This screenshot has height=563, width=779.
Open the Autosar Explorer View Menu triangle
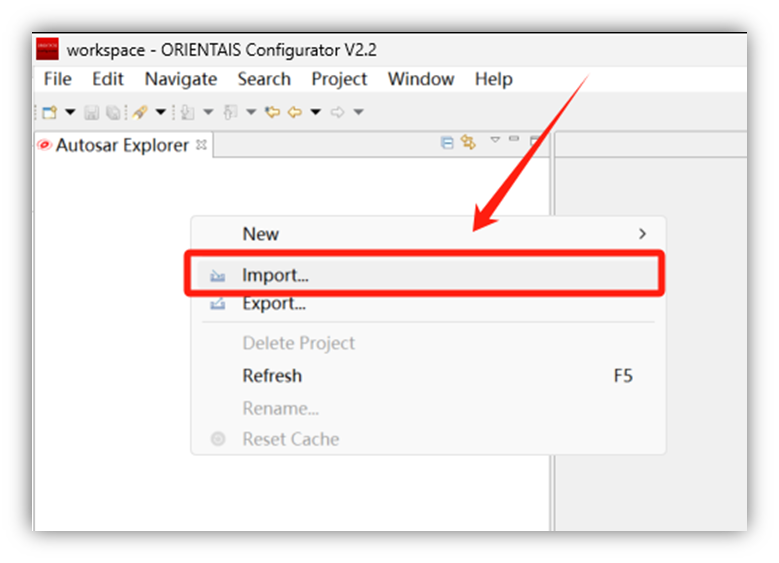[x=495, y=140]
